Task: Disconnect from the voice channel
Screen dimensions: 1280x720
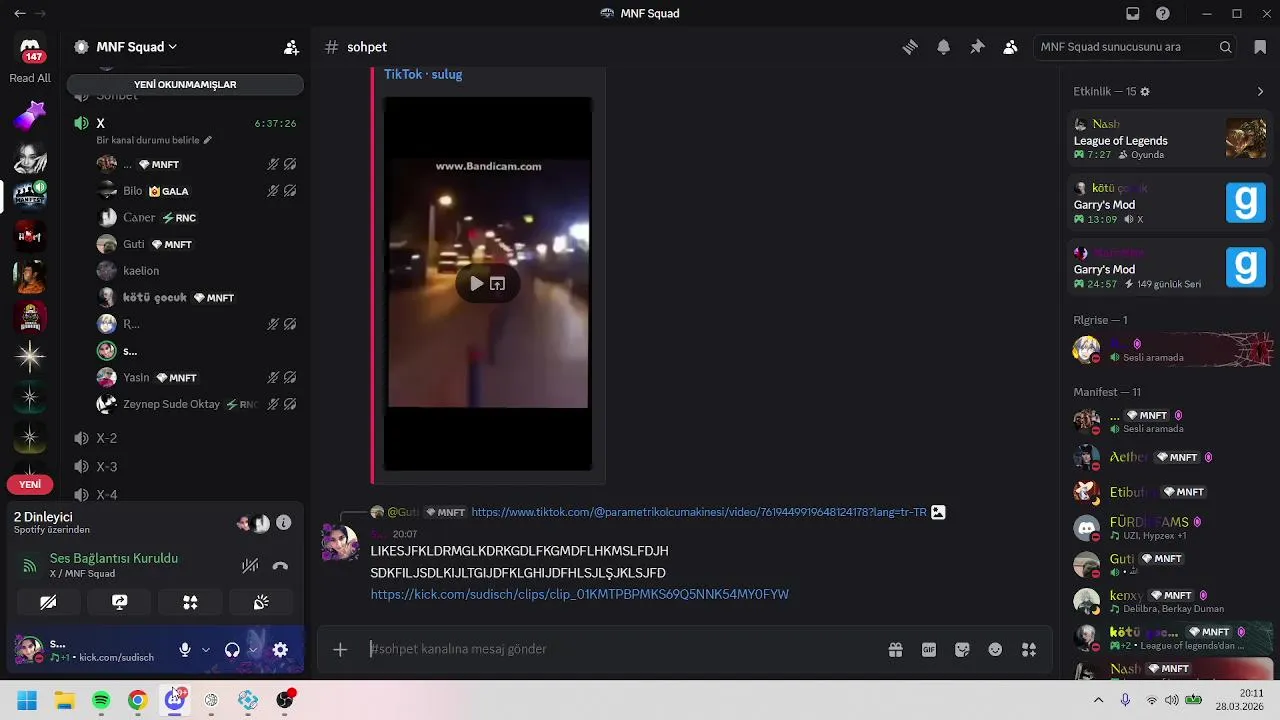Action: coord(280,566)
